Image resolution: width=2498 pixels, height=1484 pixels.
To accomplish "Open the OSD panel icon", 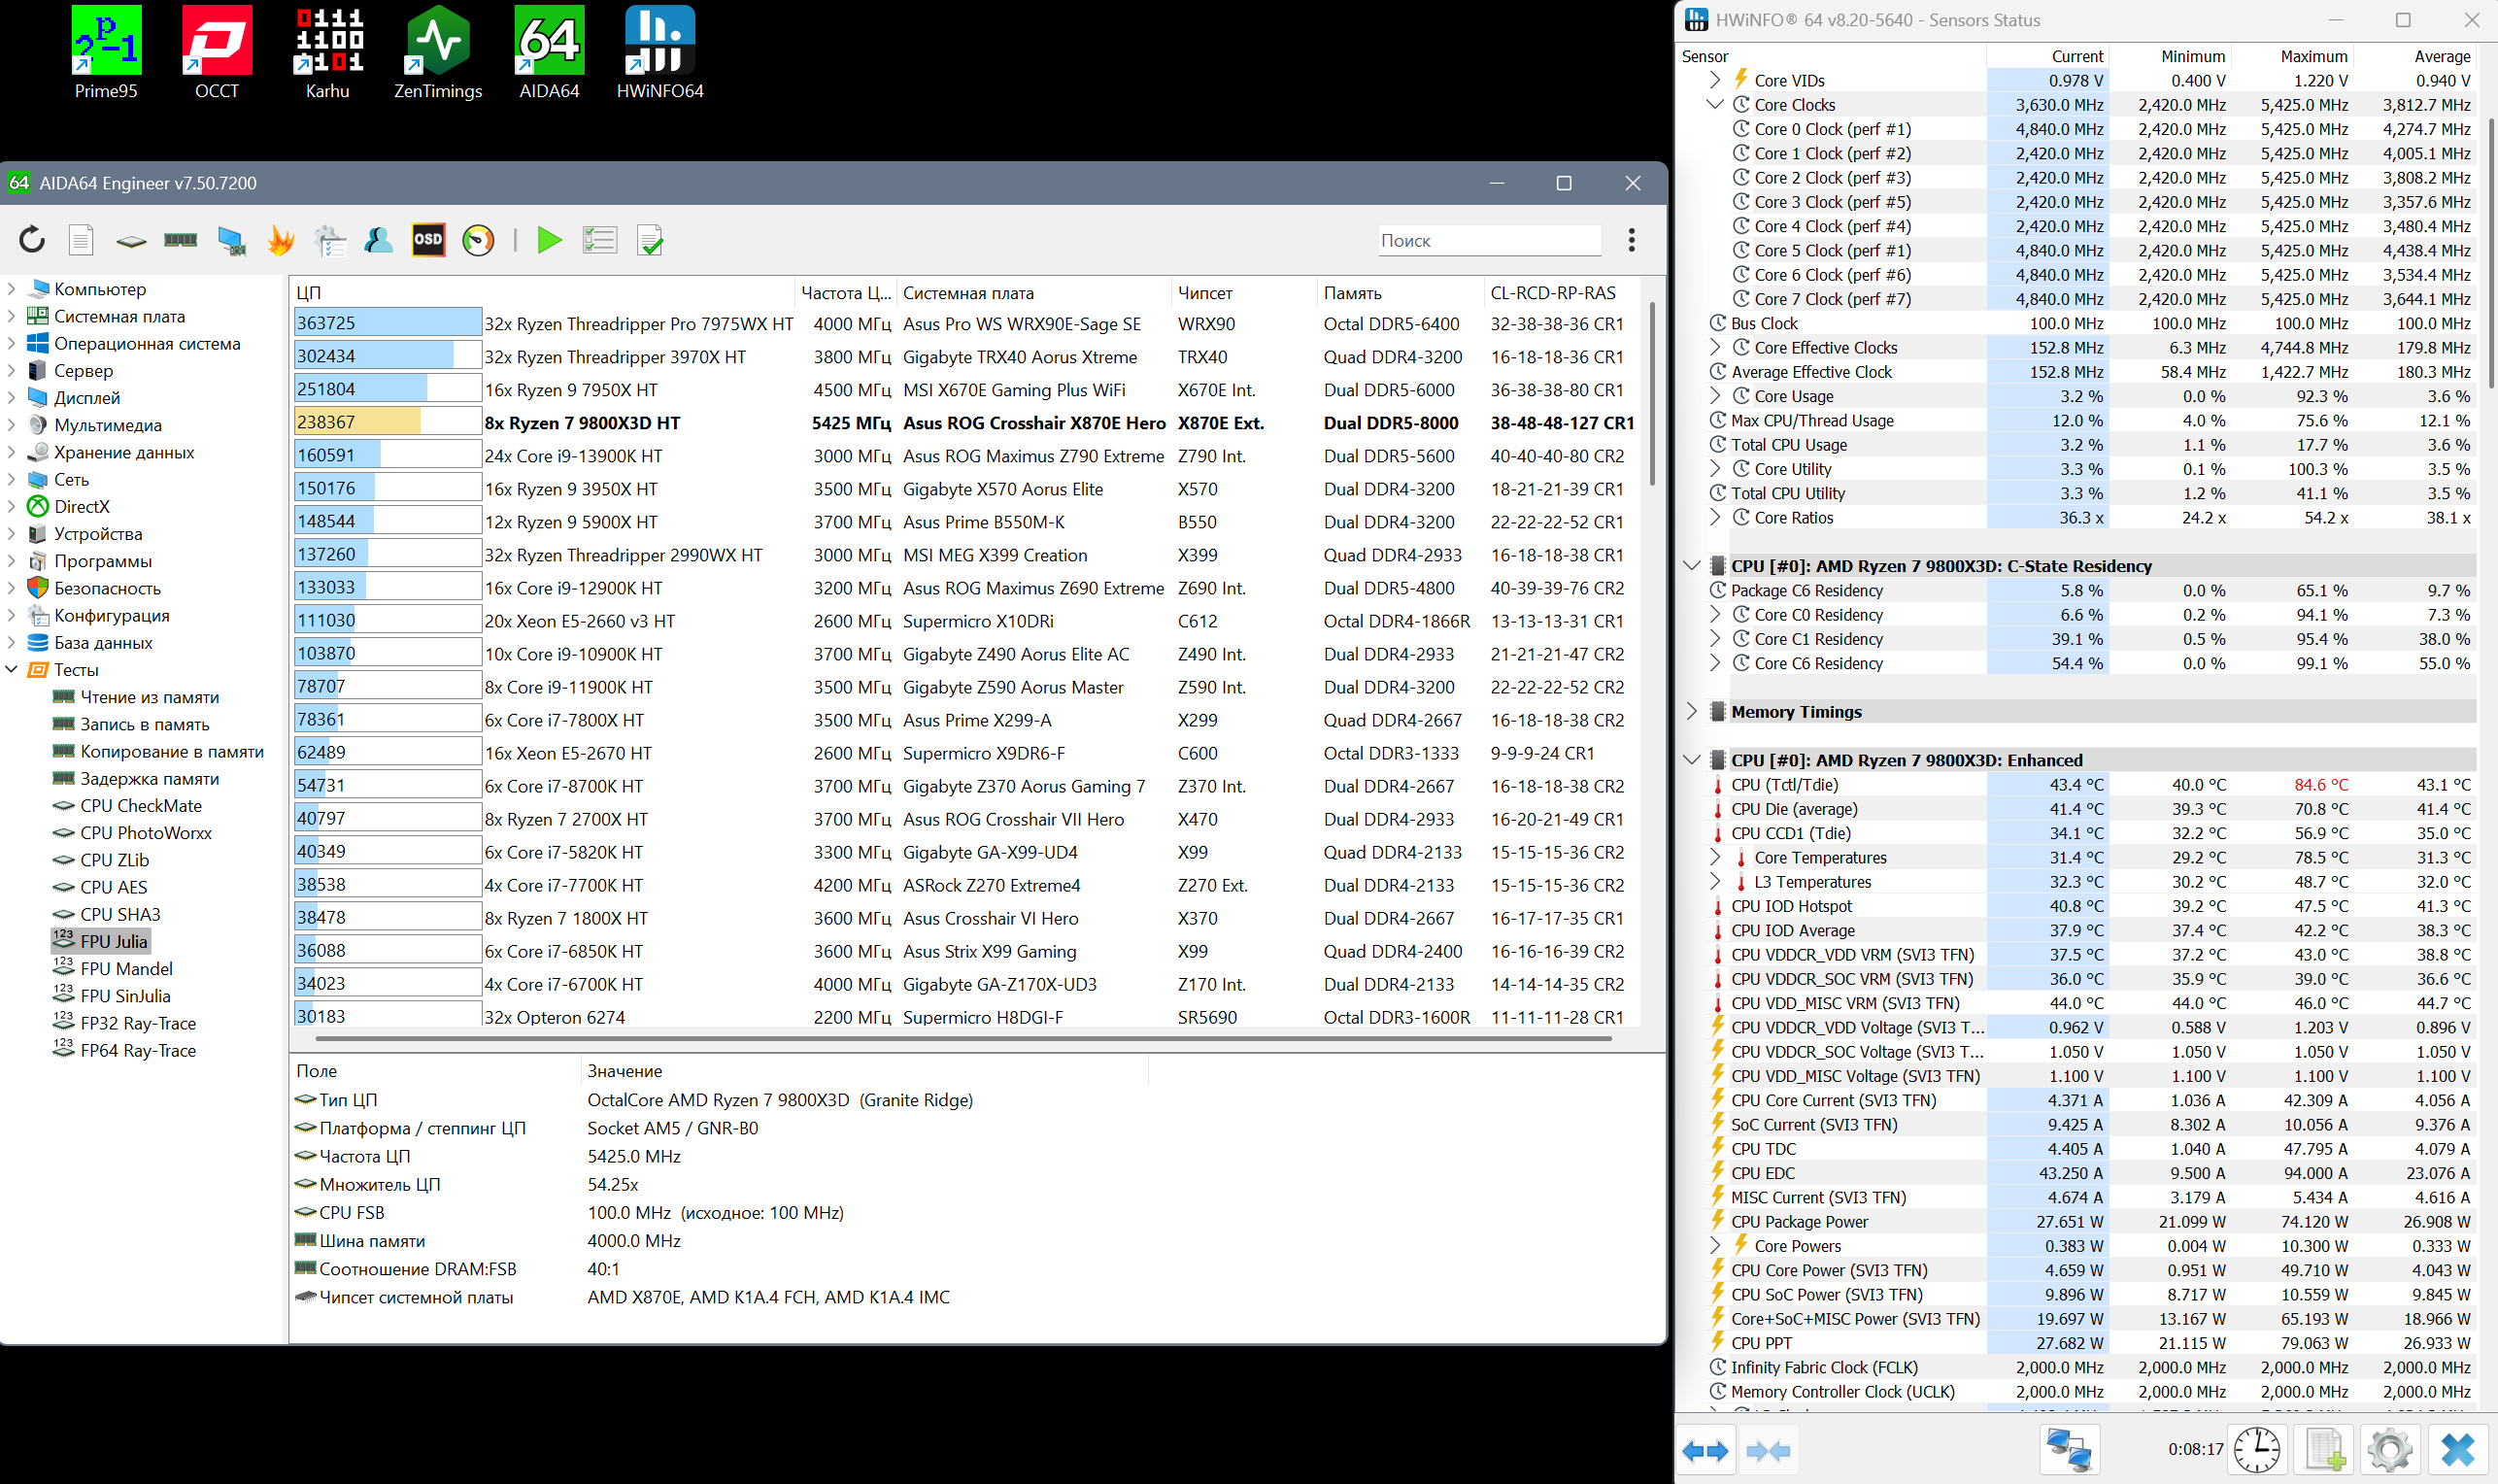I will click(x=428, y=240).
